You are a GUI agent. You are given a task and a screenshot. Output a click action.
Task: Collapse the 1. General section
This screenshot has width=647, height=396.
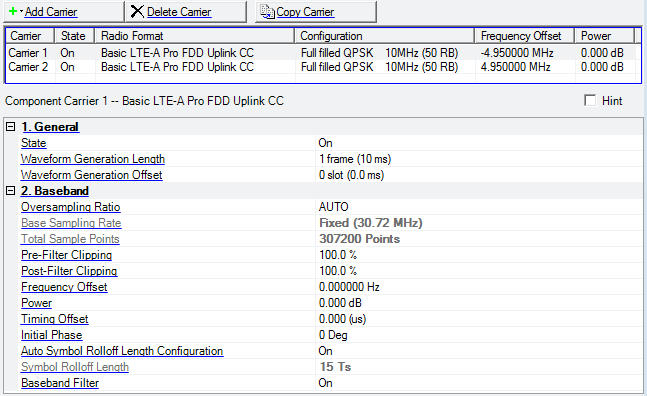11,127
